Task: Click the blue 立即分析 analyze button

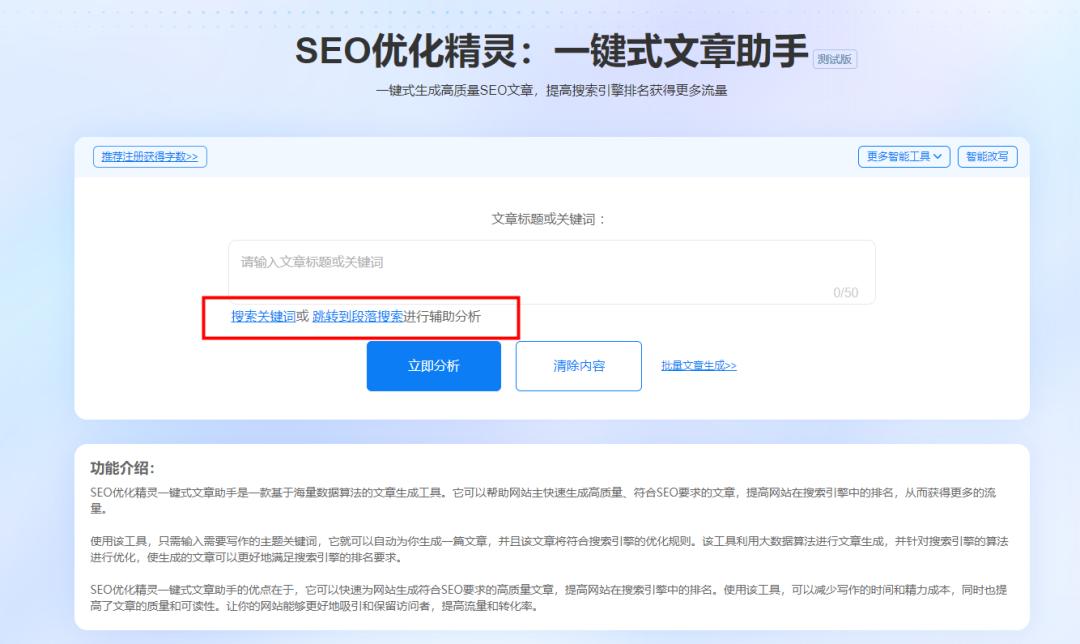Action: (x=434, y=365)
